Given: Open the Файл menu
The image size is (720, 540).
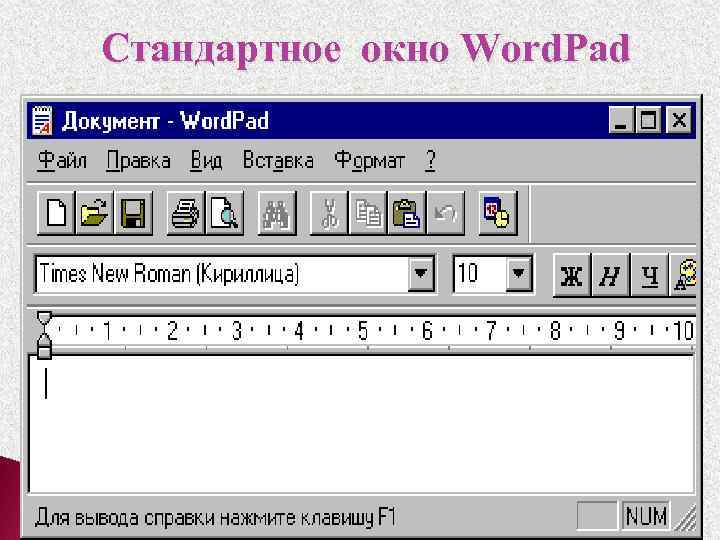Looking at the screenshot, I should [x=62, y=161].
